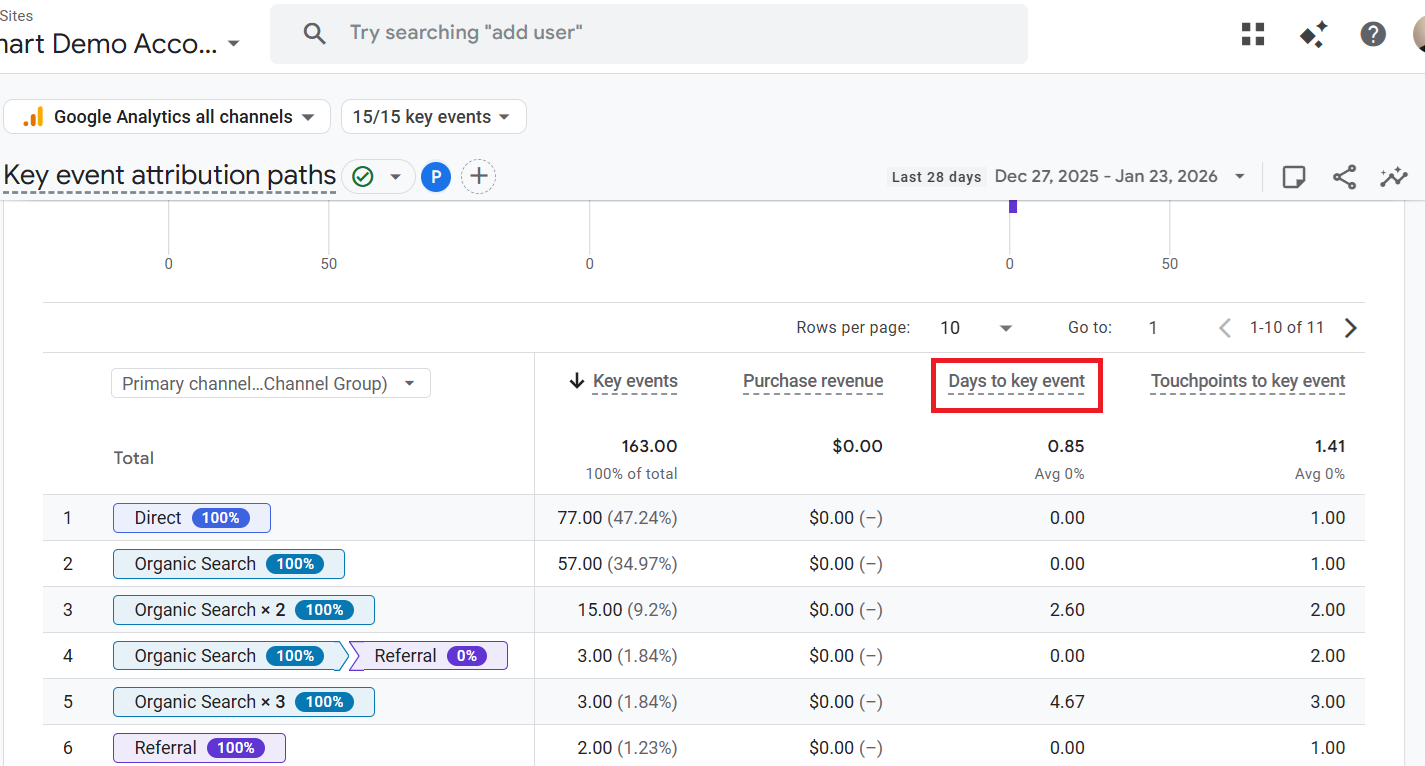1425x766 pixels.
Task: Click the P segment badge
Action: [435, 177]
